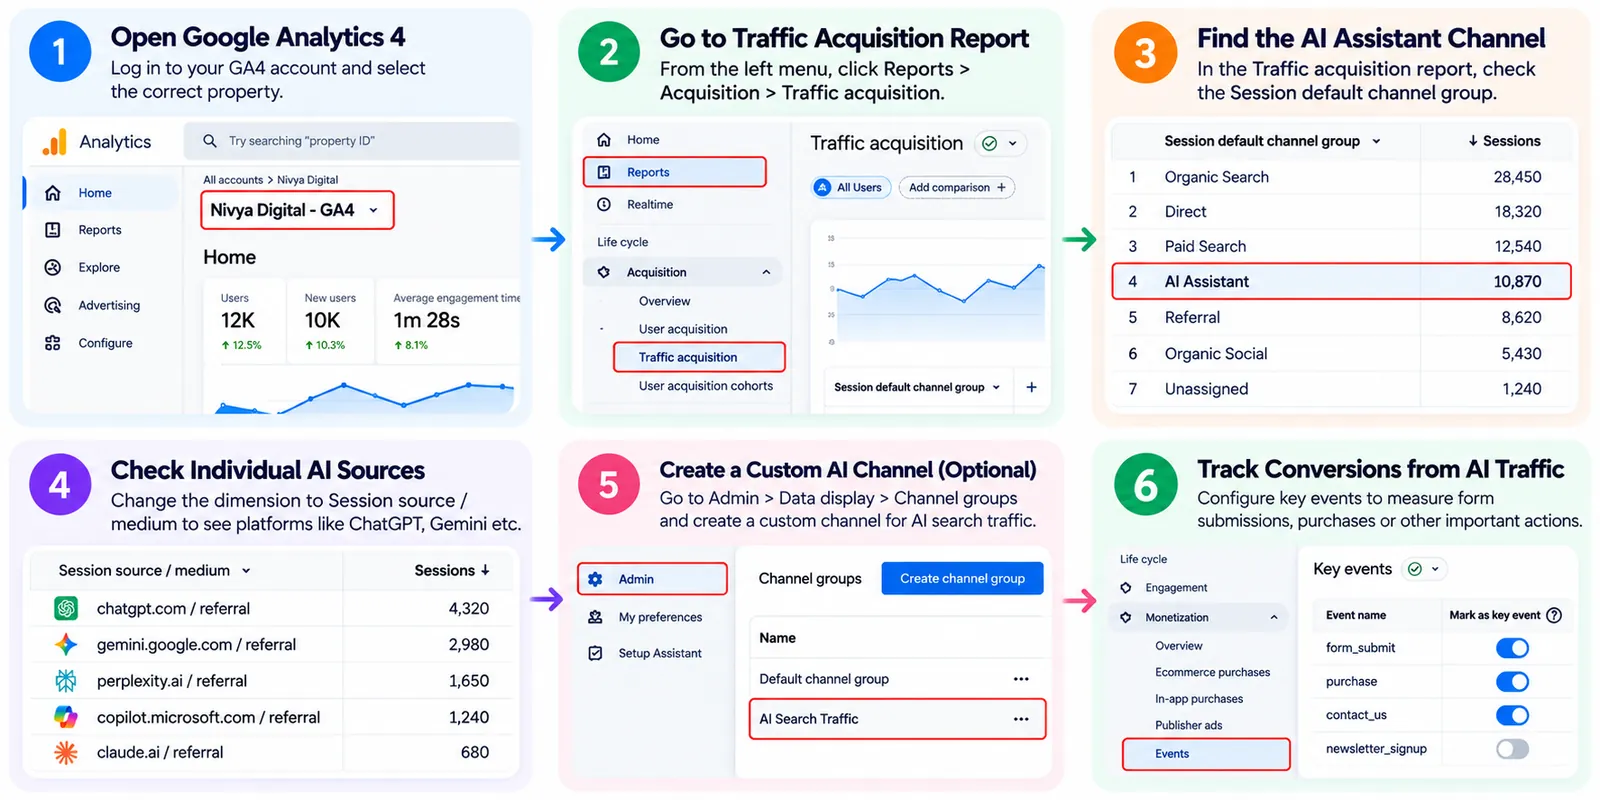Screen dimensions: 1600x800
Task: Select the Configure icon in the sidebar
Action: point(53,343)
